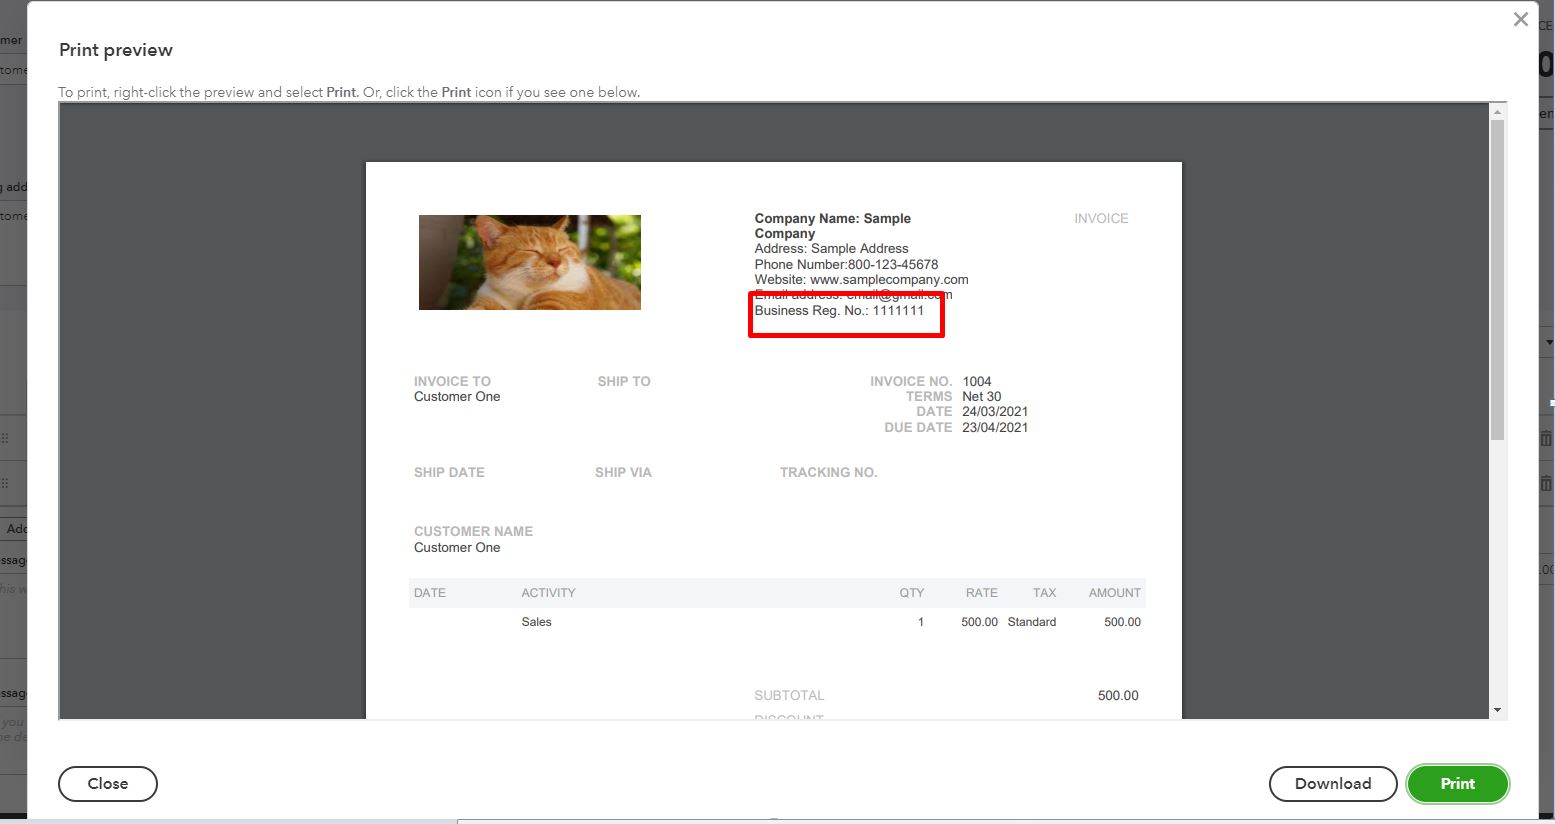
Task: Click the AMOUNT column header
Action: tap(1115, 593)
